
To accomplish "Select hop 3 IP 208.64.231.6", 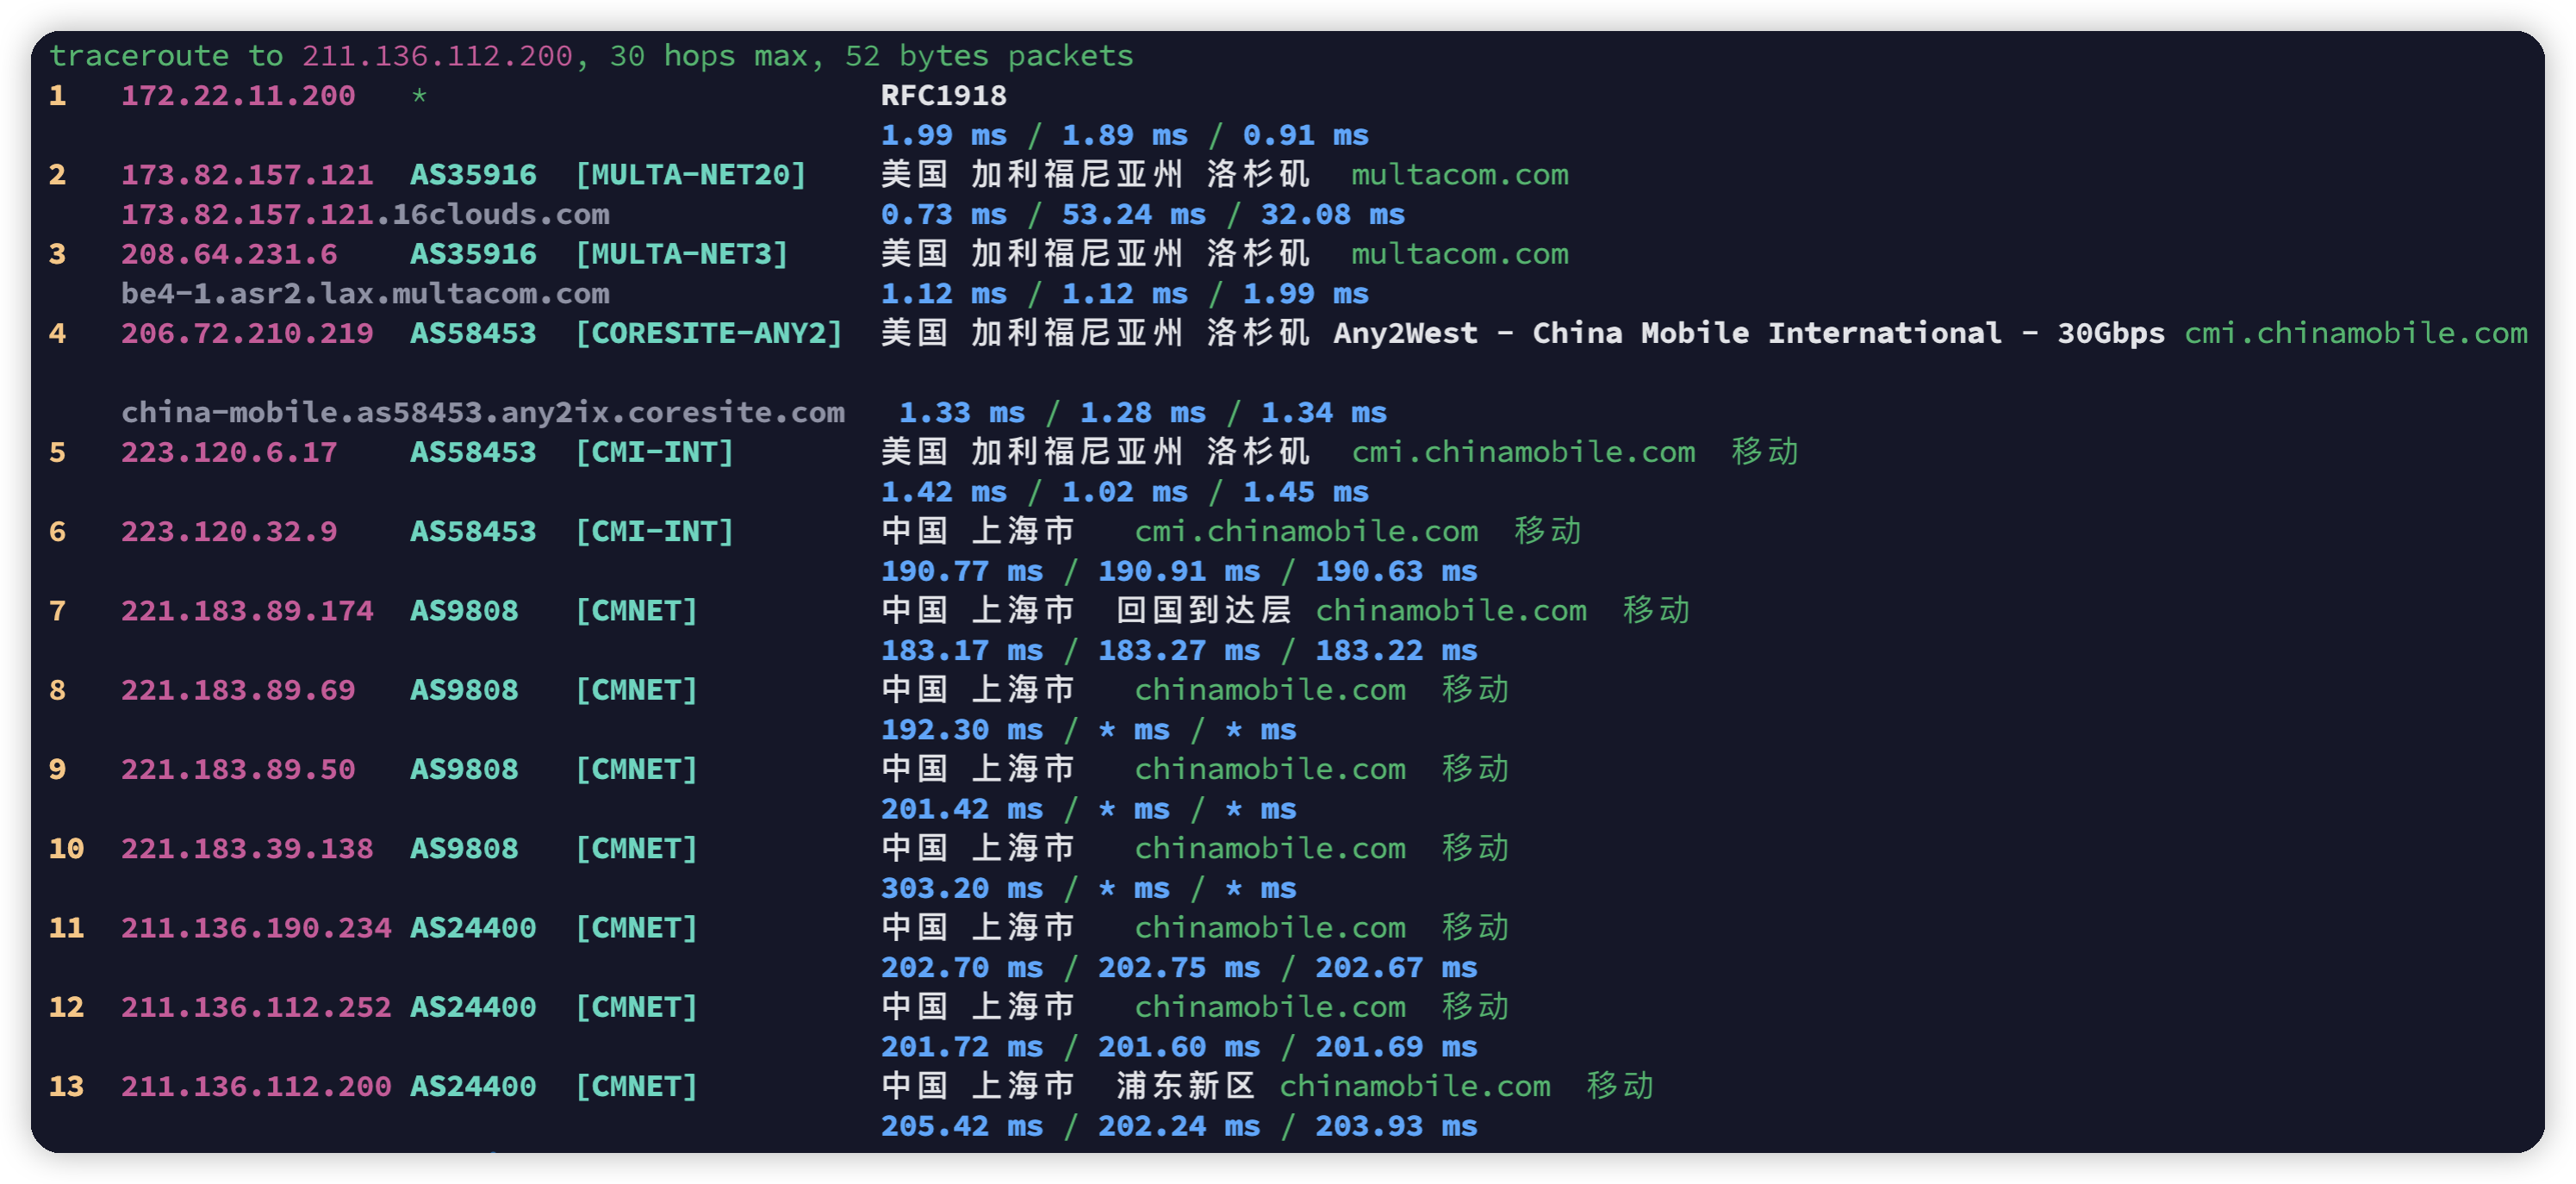I will 229,254.
